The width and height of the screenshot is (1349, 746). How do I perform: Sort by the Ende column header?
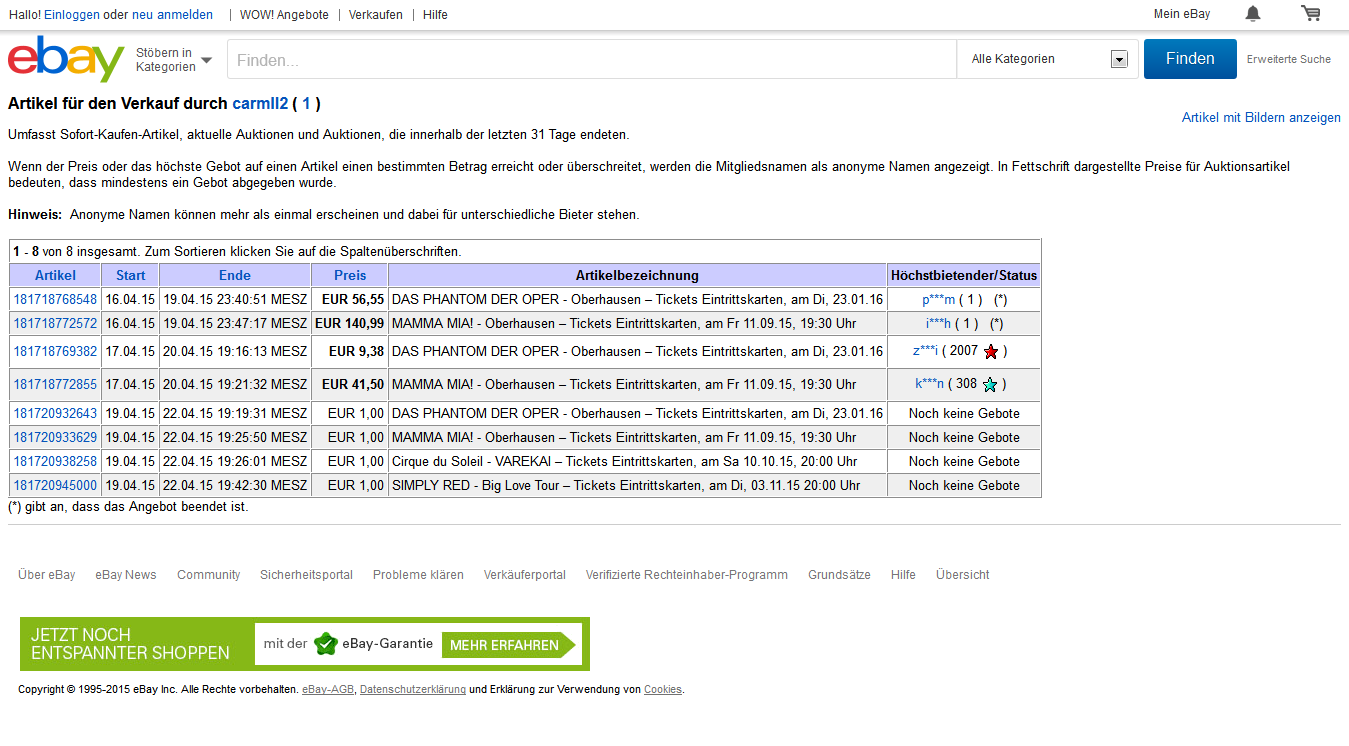tap(235, 275)
